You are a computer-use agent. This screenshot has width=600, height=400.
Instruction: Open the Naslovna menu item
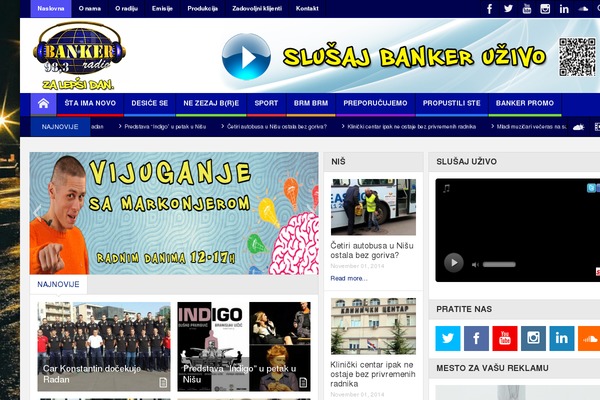point(51,8)
